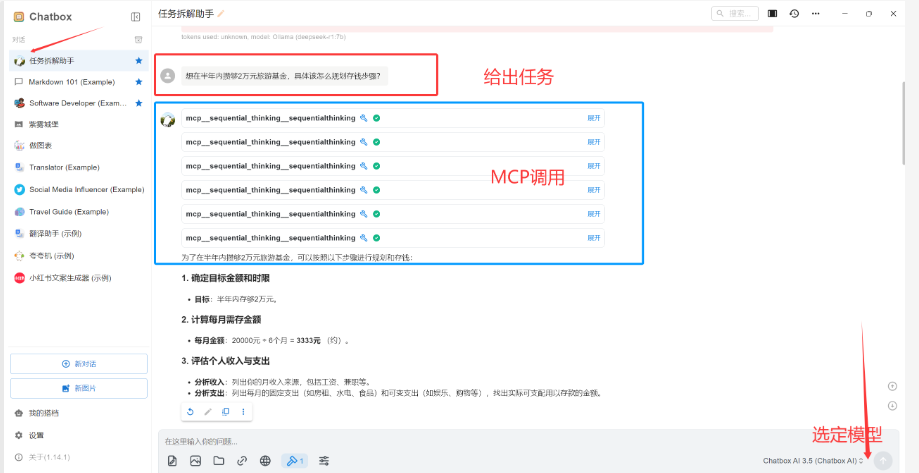Viewport: 919px width, 473px height.
Task: Open the history clock icon in header
Action: point(794,13)
